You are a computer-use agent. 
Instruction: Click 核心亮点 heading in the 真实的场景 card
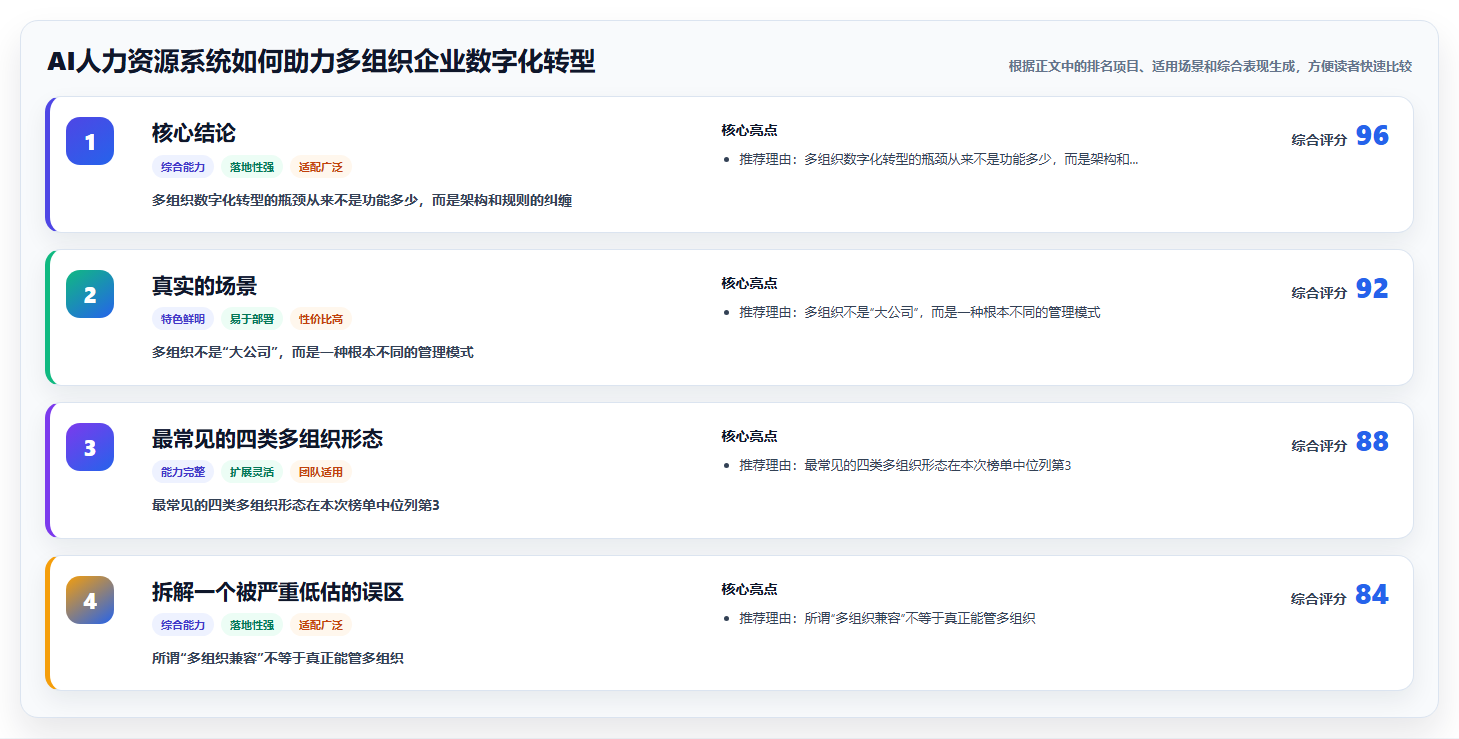749,284
